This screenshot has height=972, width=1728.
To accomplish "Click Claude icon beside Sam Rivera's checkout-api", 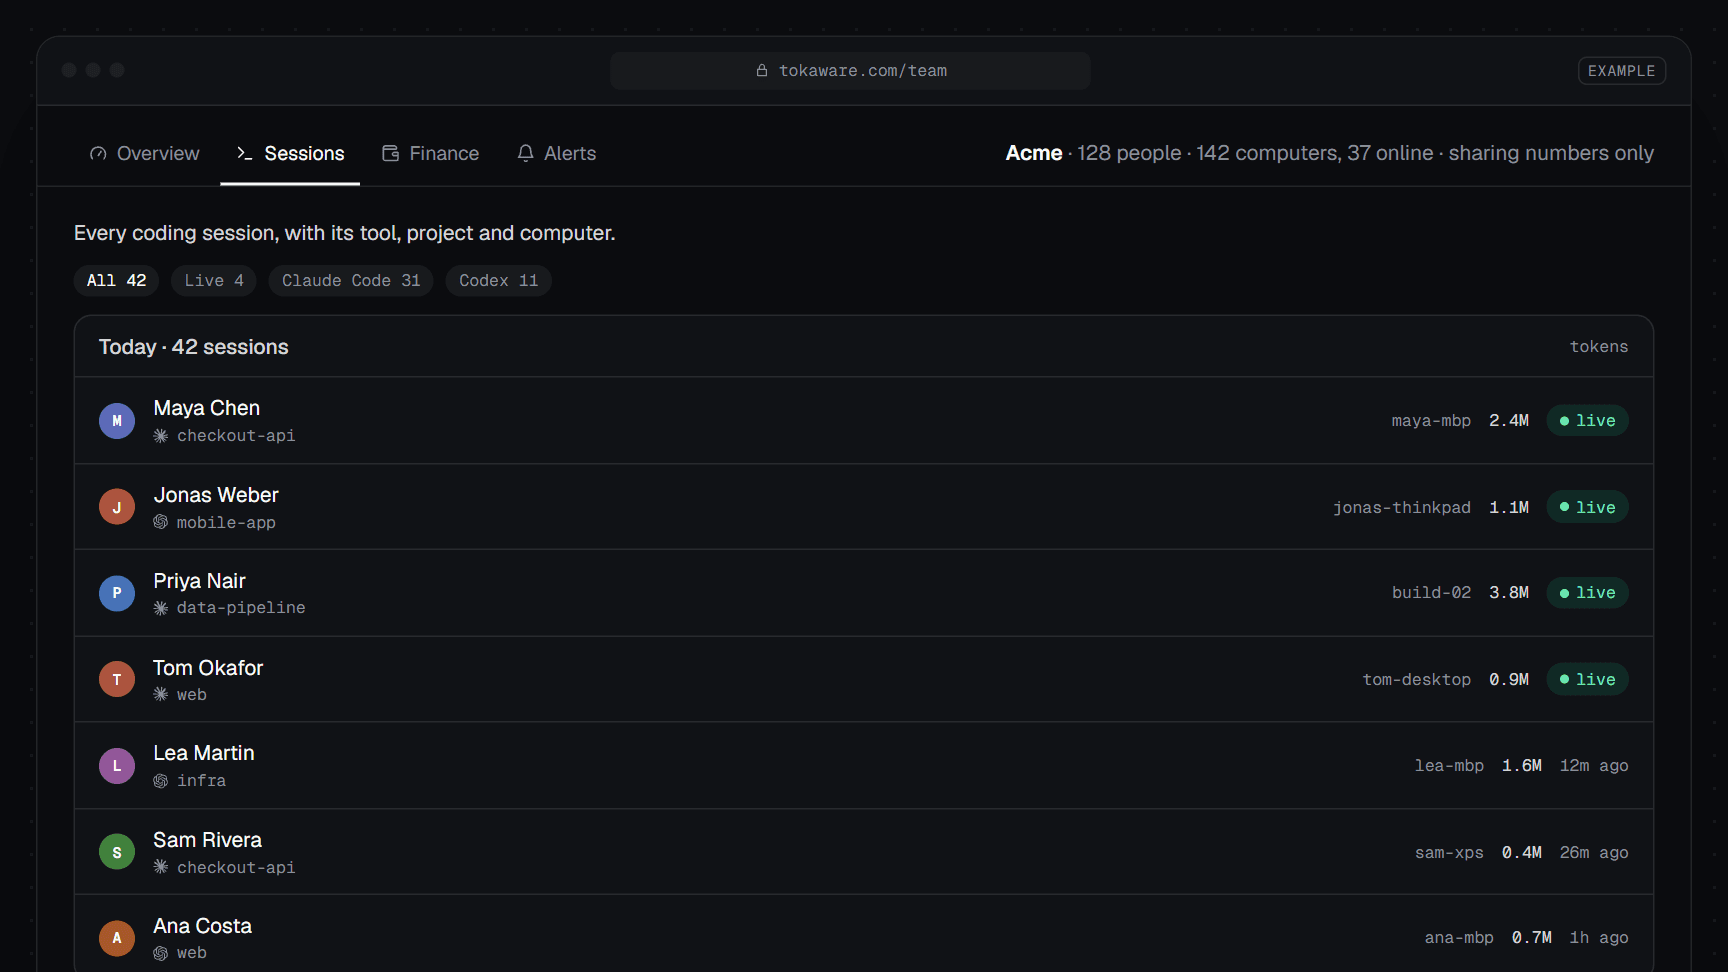I will [161, 867].
